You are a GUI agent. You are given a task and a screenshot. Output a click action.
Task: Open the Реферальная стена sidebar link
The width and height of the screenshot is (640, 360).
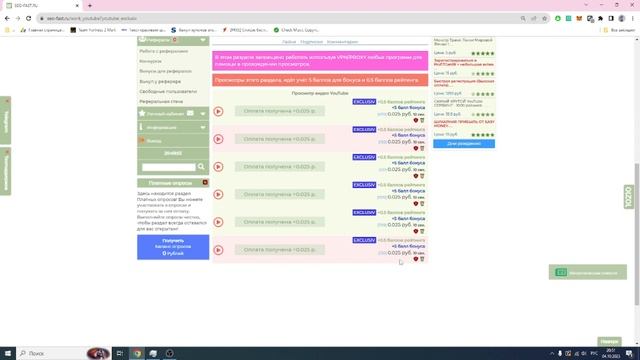(161, 101)
